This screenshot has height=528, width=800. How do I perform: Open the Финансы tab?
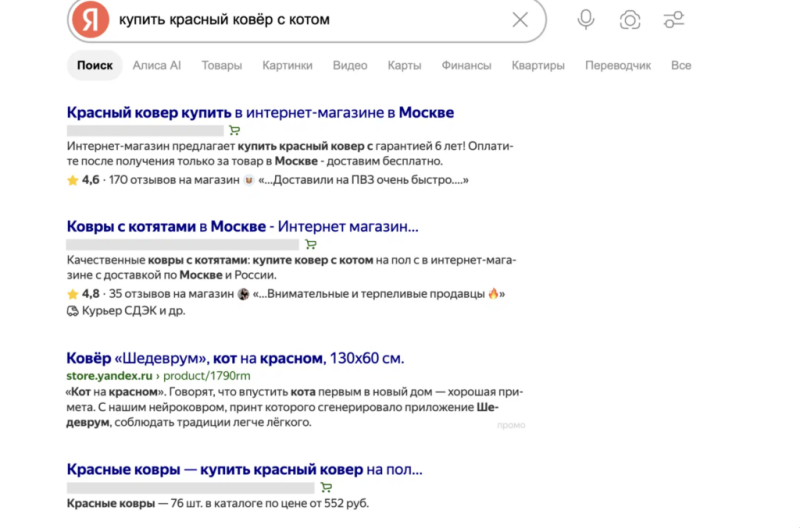(x=466, y=65)
